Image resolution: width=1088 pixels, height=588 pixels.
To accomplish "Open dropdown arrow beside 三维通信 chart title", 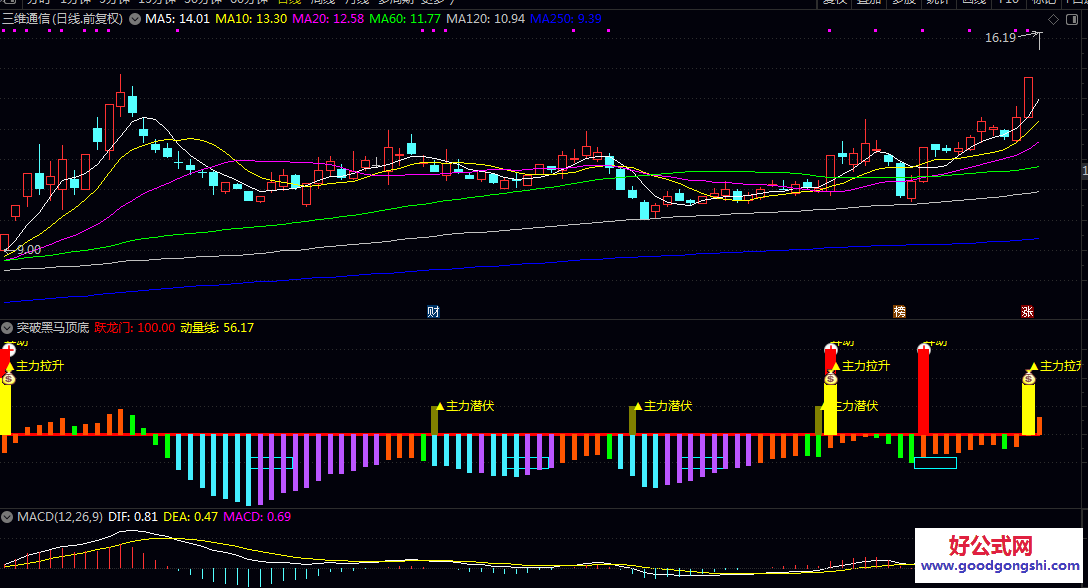I will [135, 18].
